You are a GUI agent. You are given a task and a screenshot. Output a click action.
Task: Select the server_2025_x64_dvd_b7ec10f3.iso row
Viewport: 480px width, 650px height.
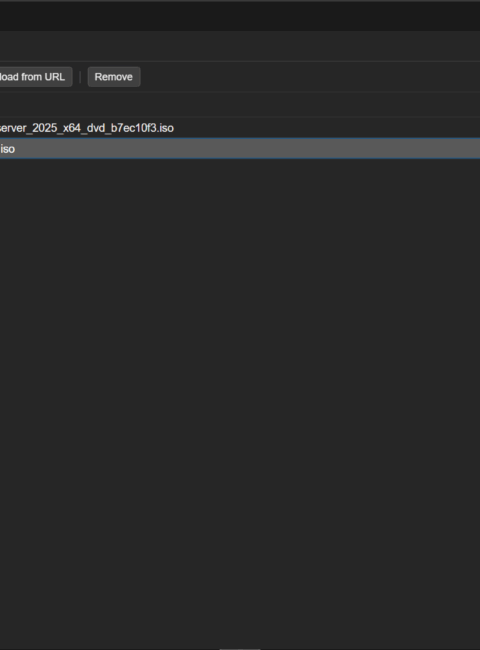[240, 128]
